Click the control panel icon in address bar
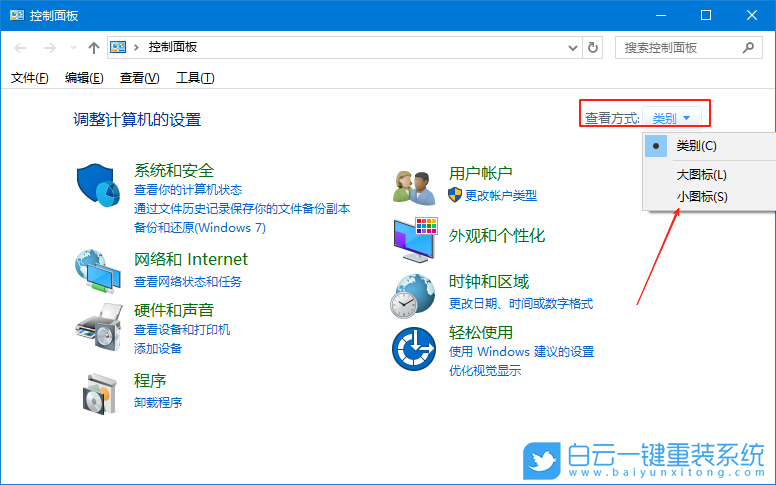776x485 pixels. tap(118, 48)
